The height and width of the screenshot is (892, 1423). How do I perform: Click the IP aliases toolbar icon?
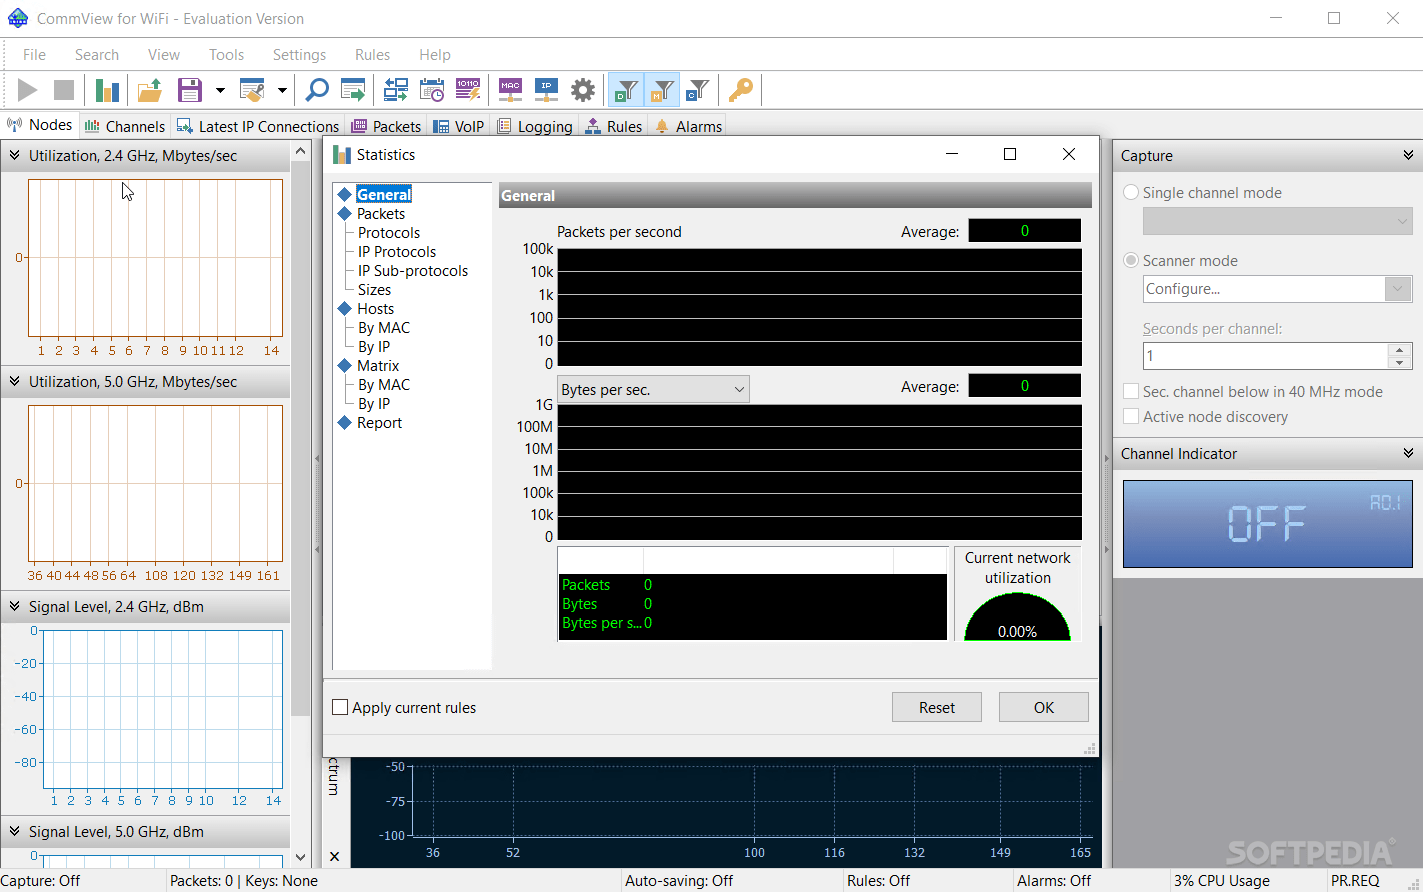click(x=546, y=89)
